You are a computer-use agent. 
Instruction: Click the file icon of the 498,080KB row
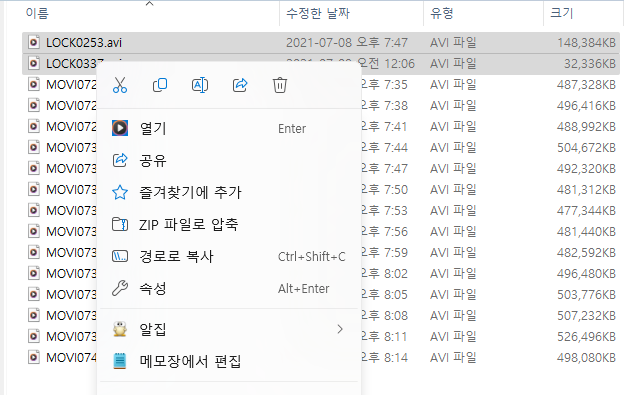(34, 357)
